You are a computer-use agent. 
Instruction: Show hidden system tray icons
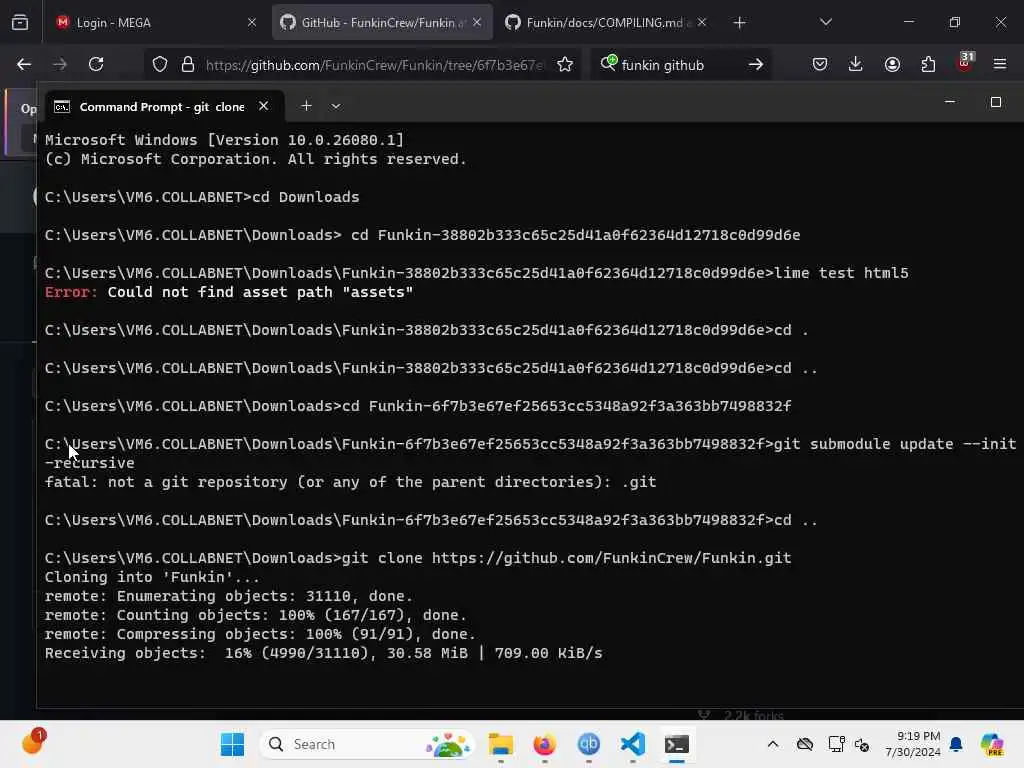click(773, 744)
